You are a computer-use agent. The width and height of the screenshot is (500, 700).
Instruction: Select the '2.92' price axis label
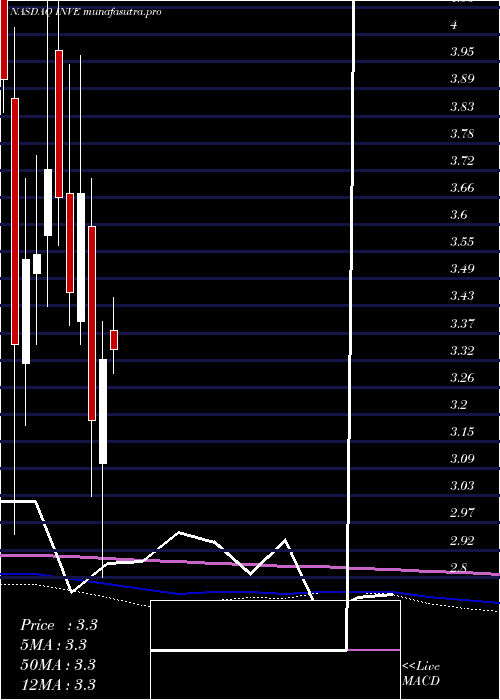(462, 541)
